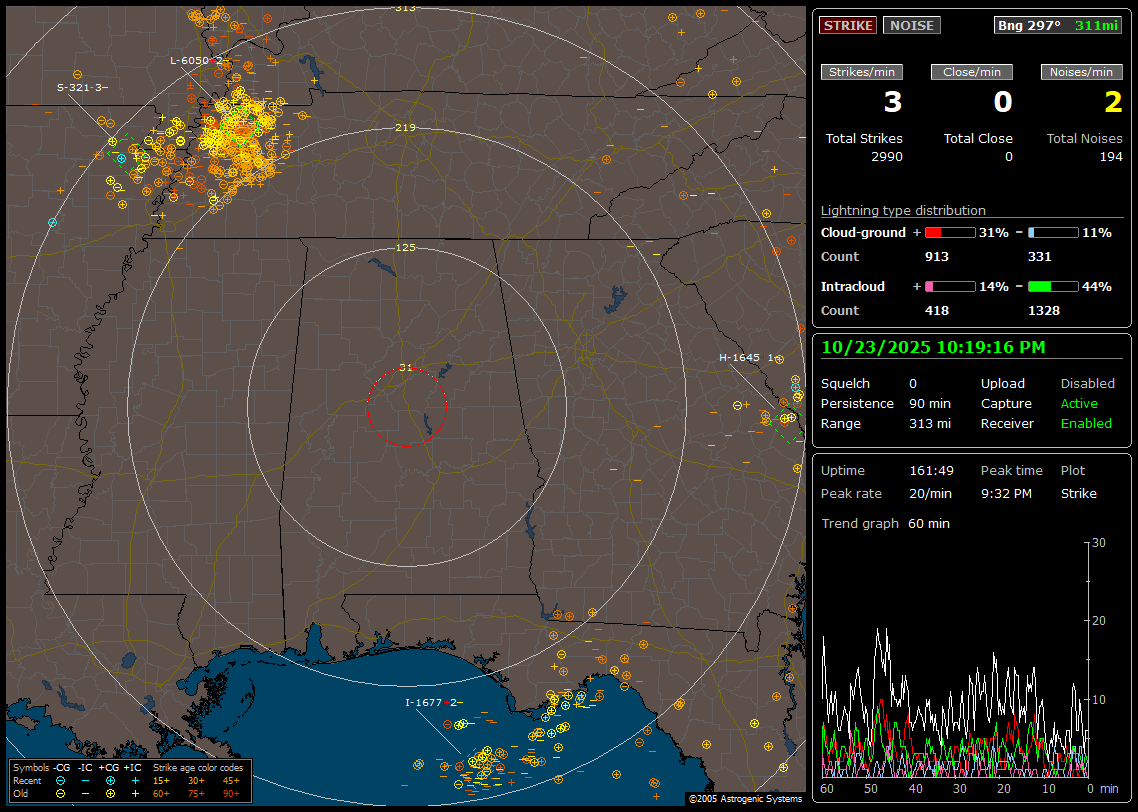The width and height of the screenshot is (1138, 812).
Task: Click the recent -CG cyan symbol in legend
Action: [x=61, y=780]
